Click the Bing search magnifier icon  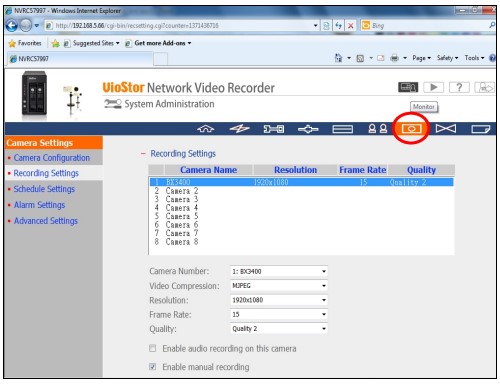(492, 25)
